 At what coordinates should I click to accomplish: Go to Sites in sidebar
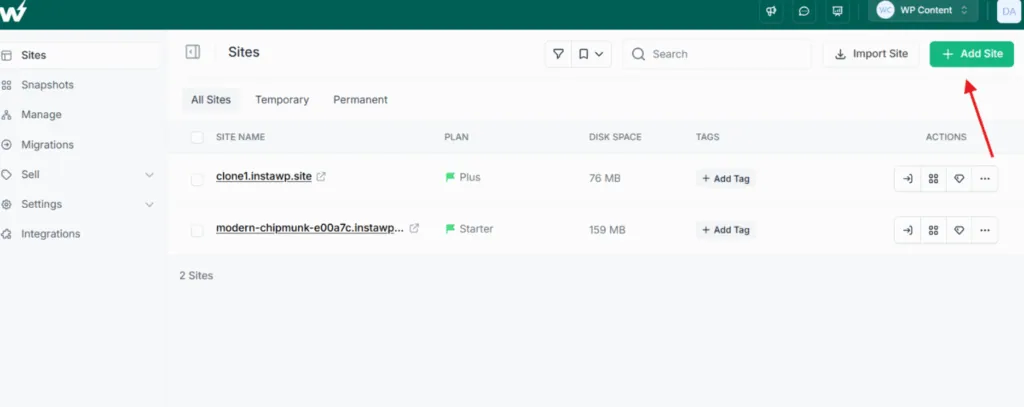coord(80,56)
